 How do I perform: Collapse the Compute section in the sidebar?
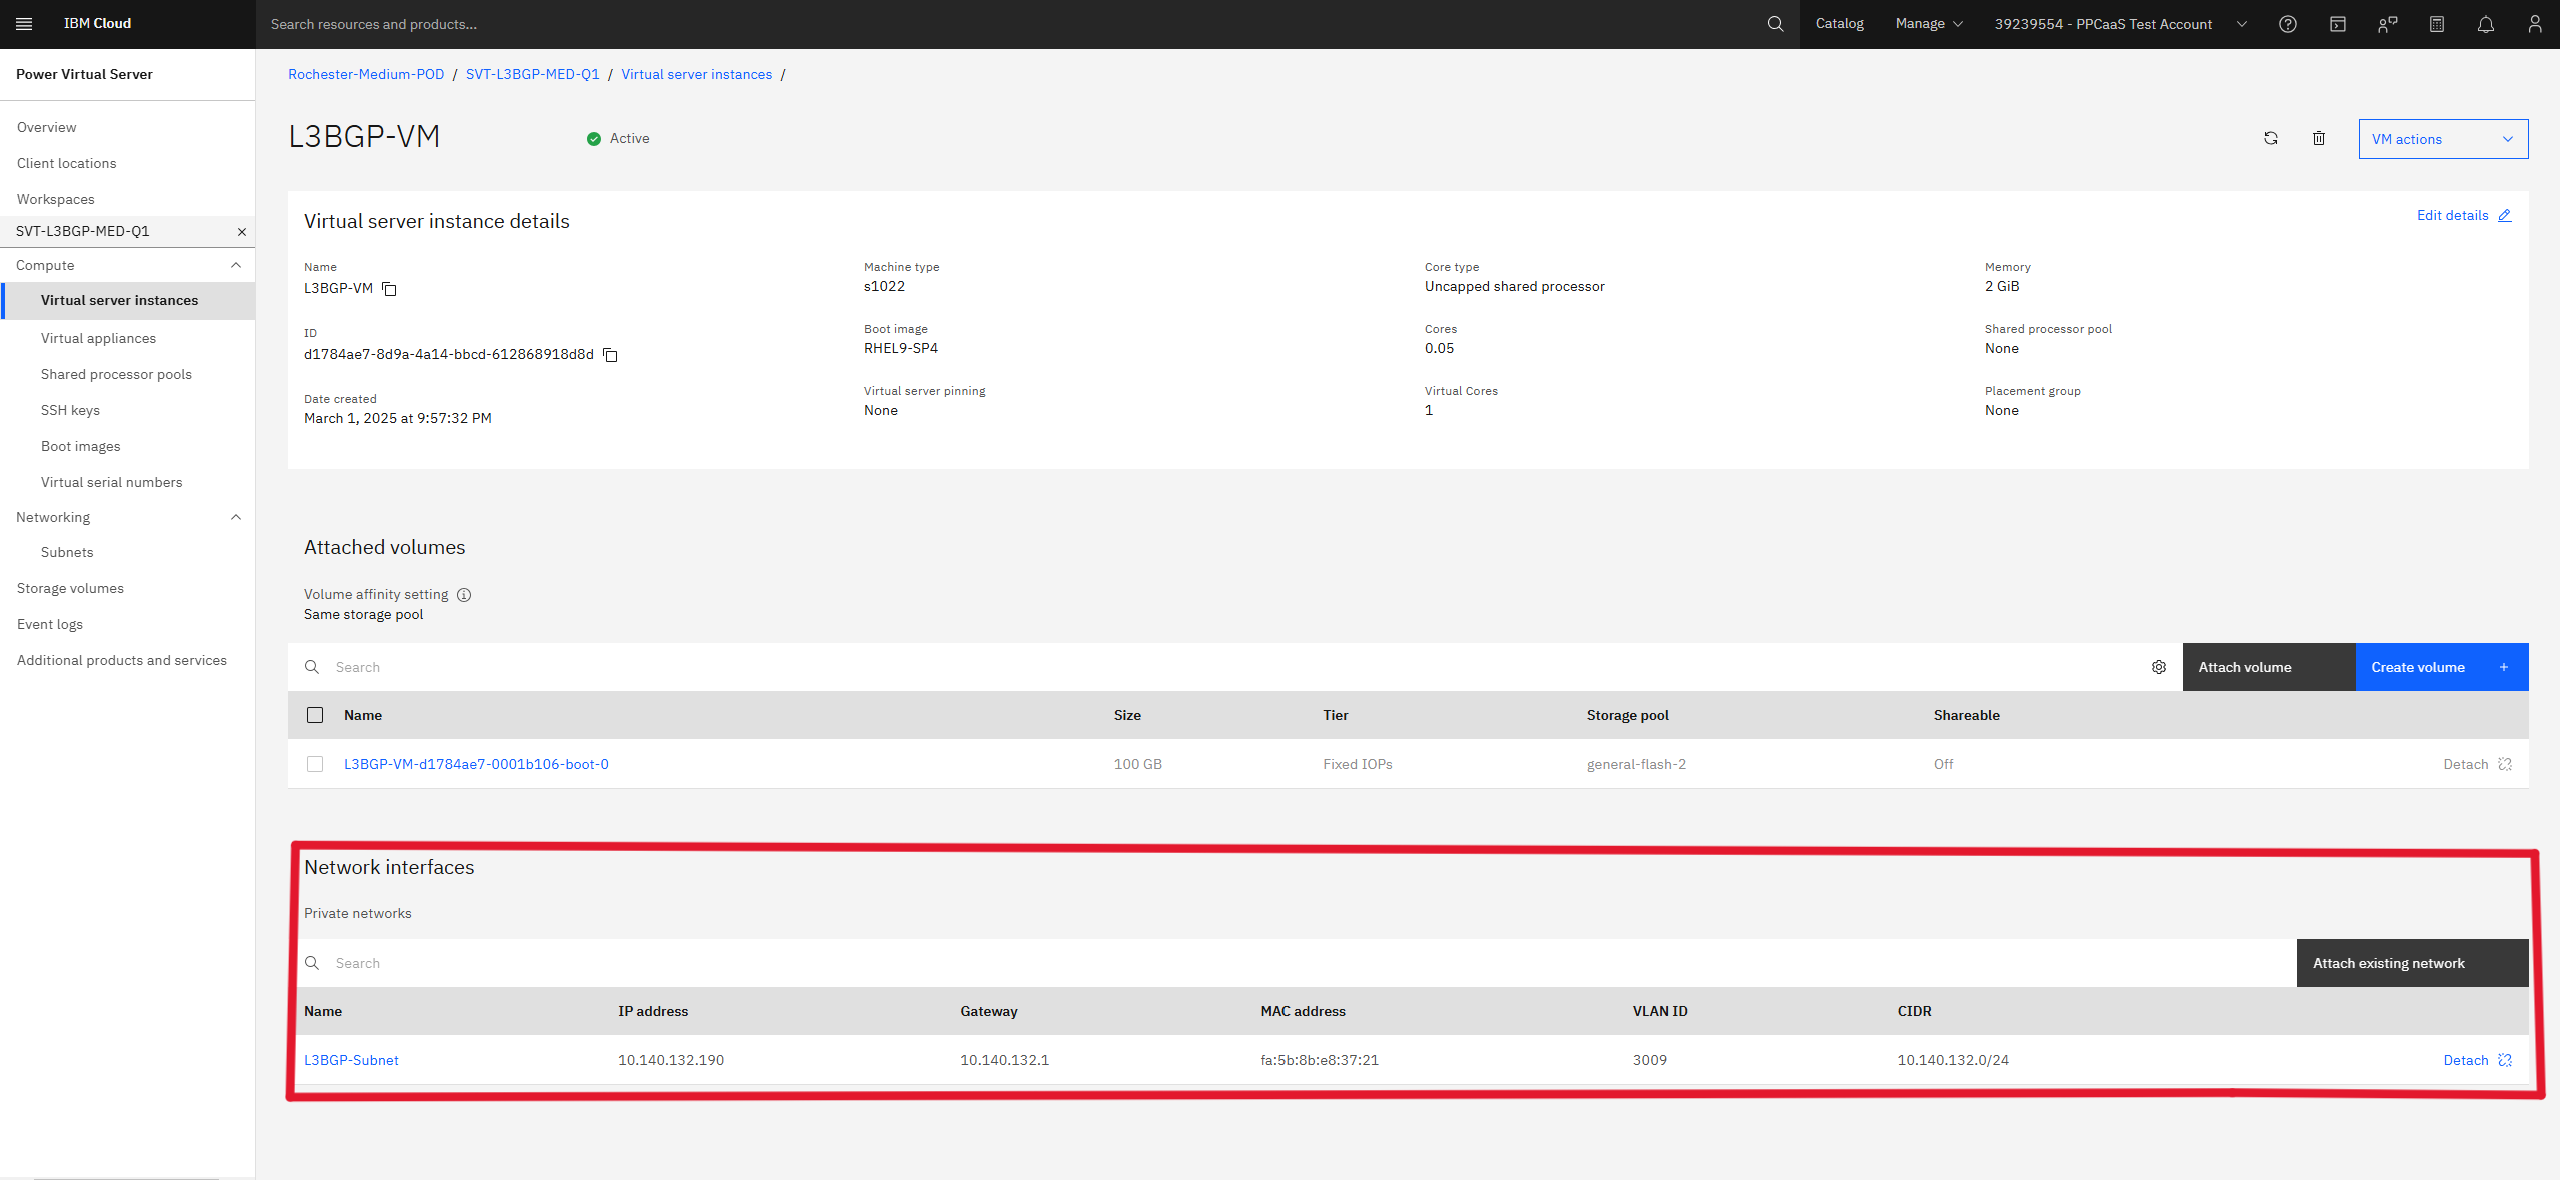pyautogui.click(x=236, y=265)
